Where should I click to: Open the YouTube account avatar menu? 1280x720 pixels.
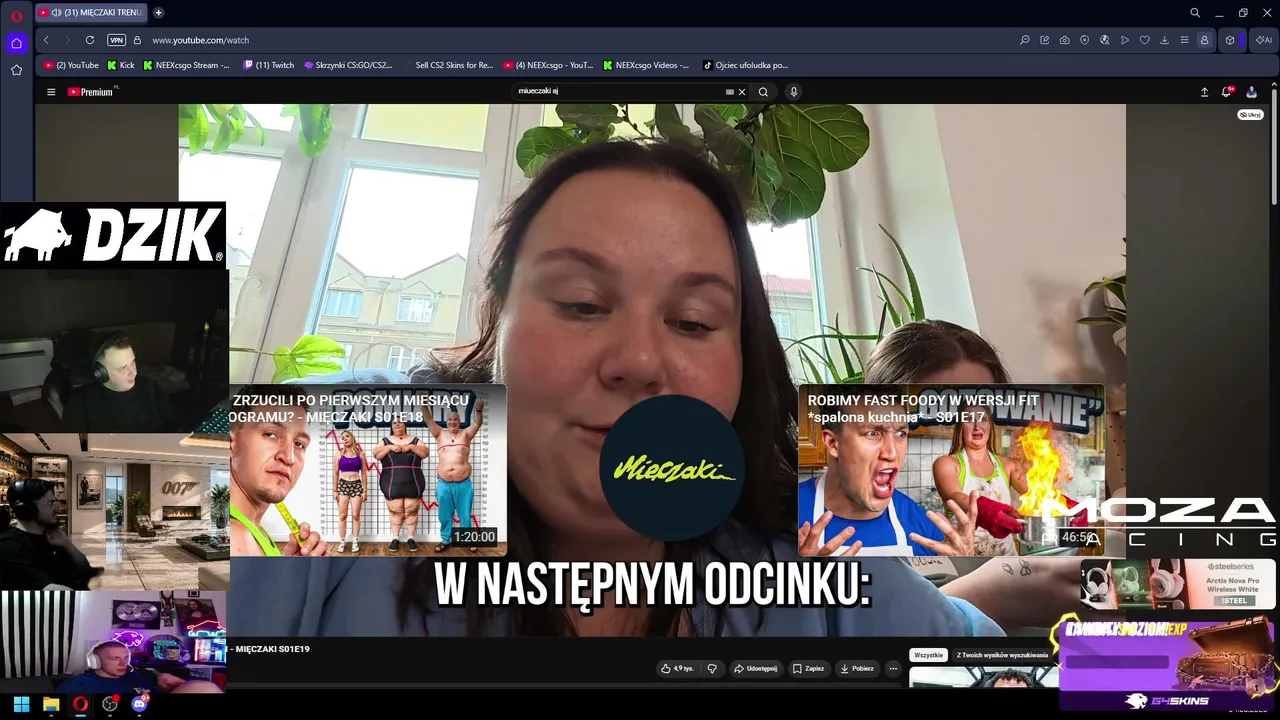(x=1251, y=92)
